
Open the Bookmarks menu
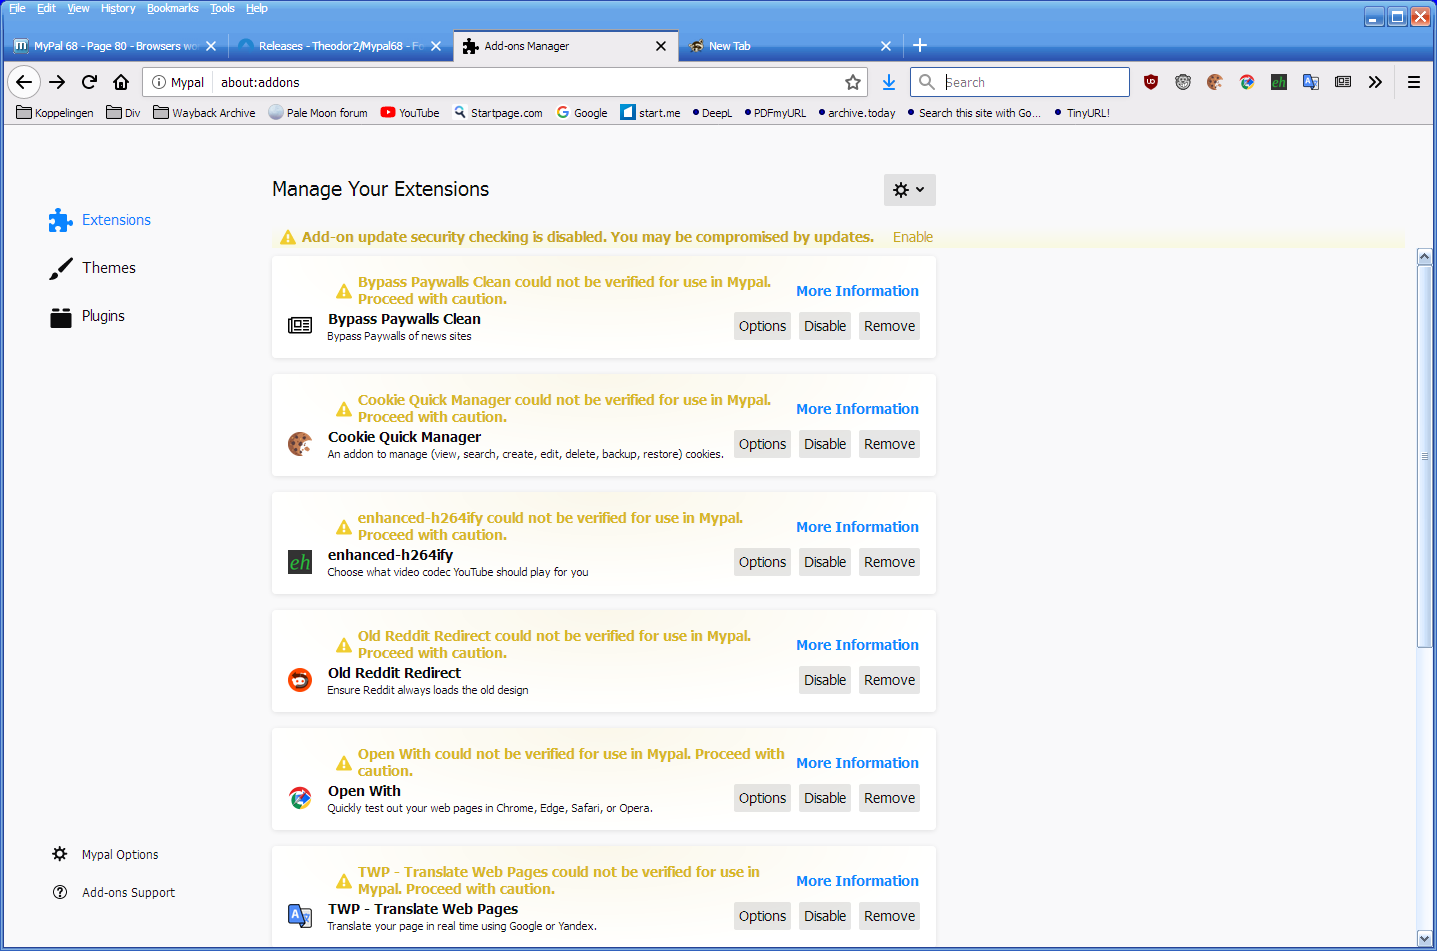[x=172, y=8]
